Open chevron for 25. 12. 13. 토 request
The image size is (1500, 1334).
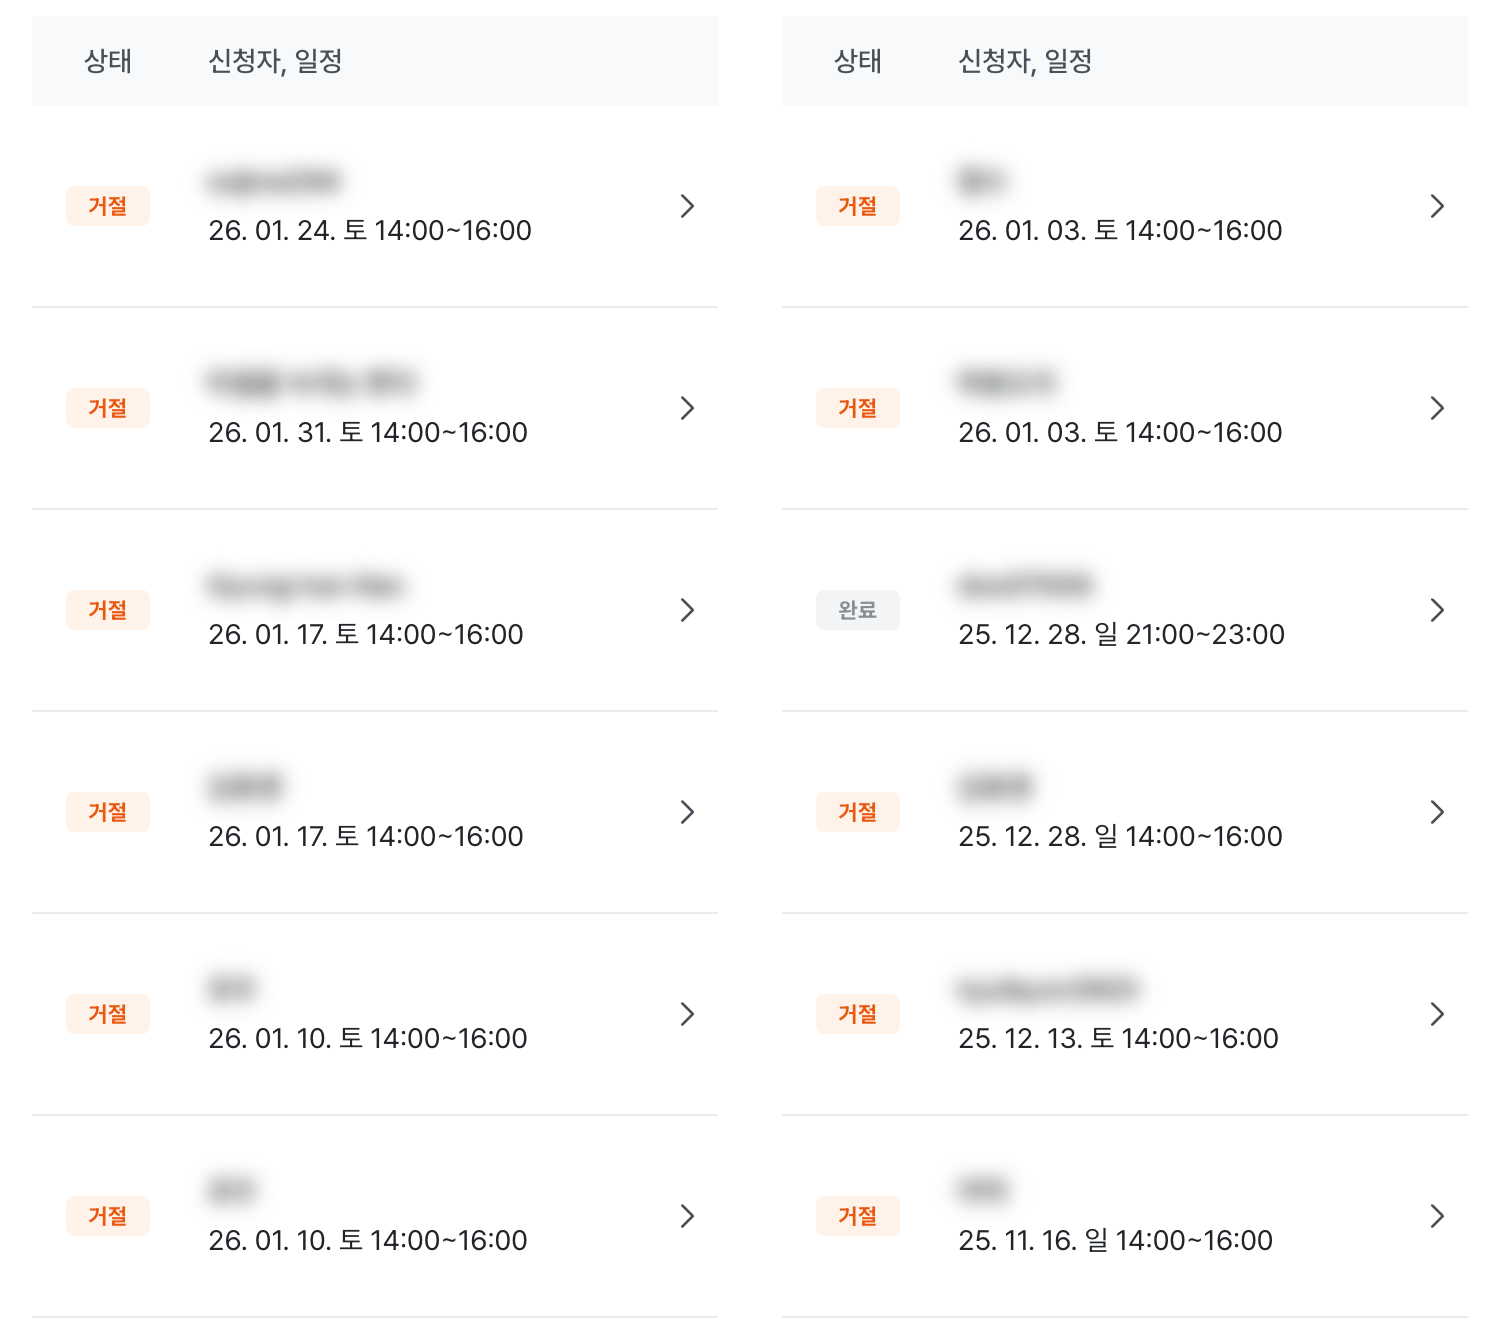pyautogui.click(x=1437, y=1014)
